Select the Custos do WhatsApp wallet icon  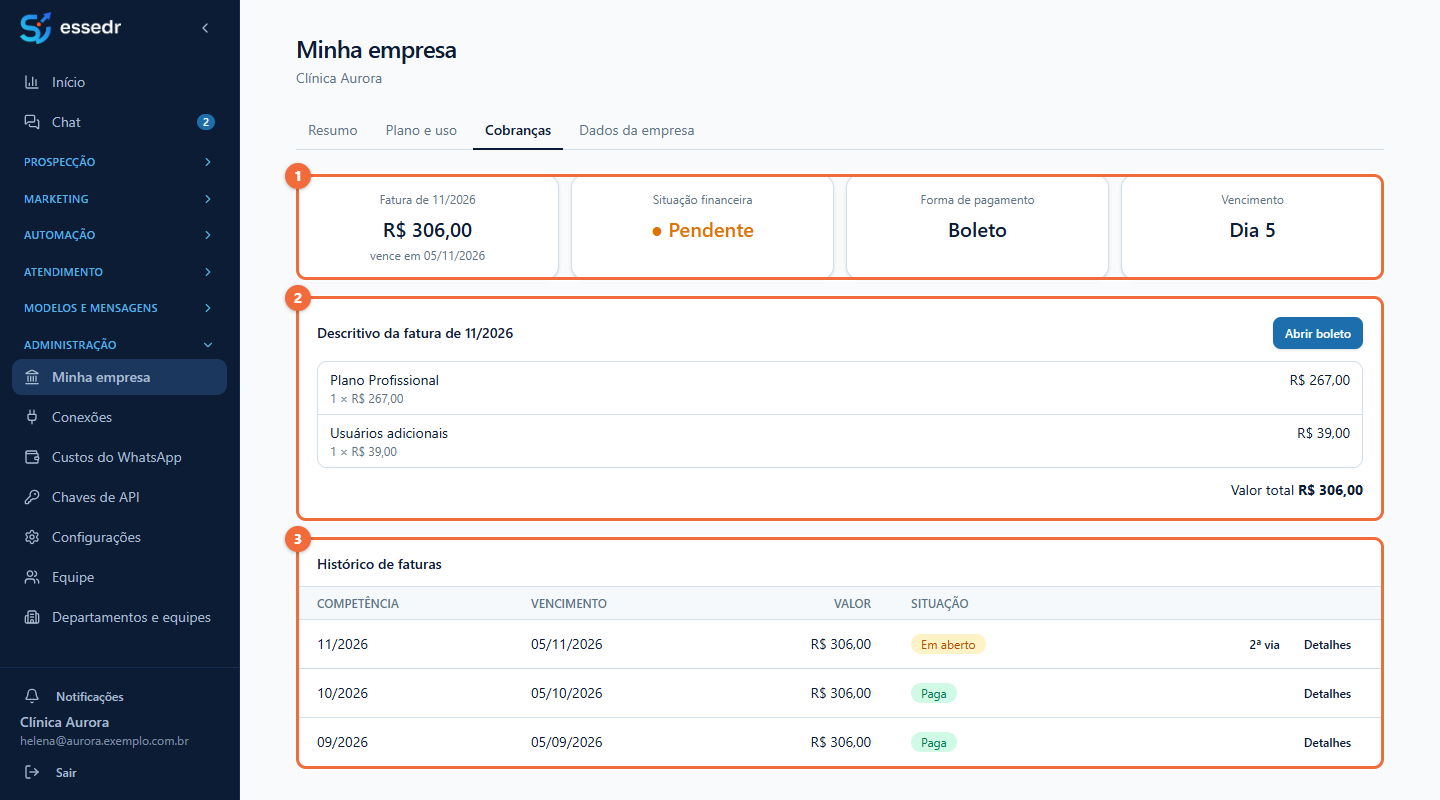point(32,457)
